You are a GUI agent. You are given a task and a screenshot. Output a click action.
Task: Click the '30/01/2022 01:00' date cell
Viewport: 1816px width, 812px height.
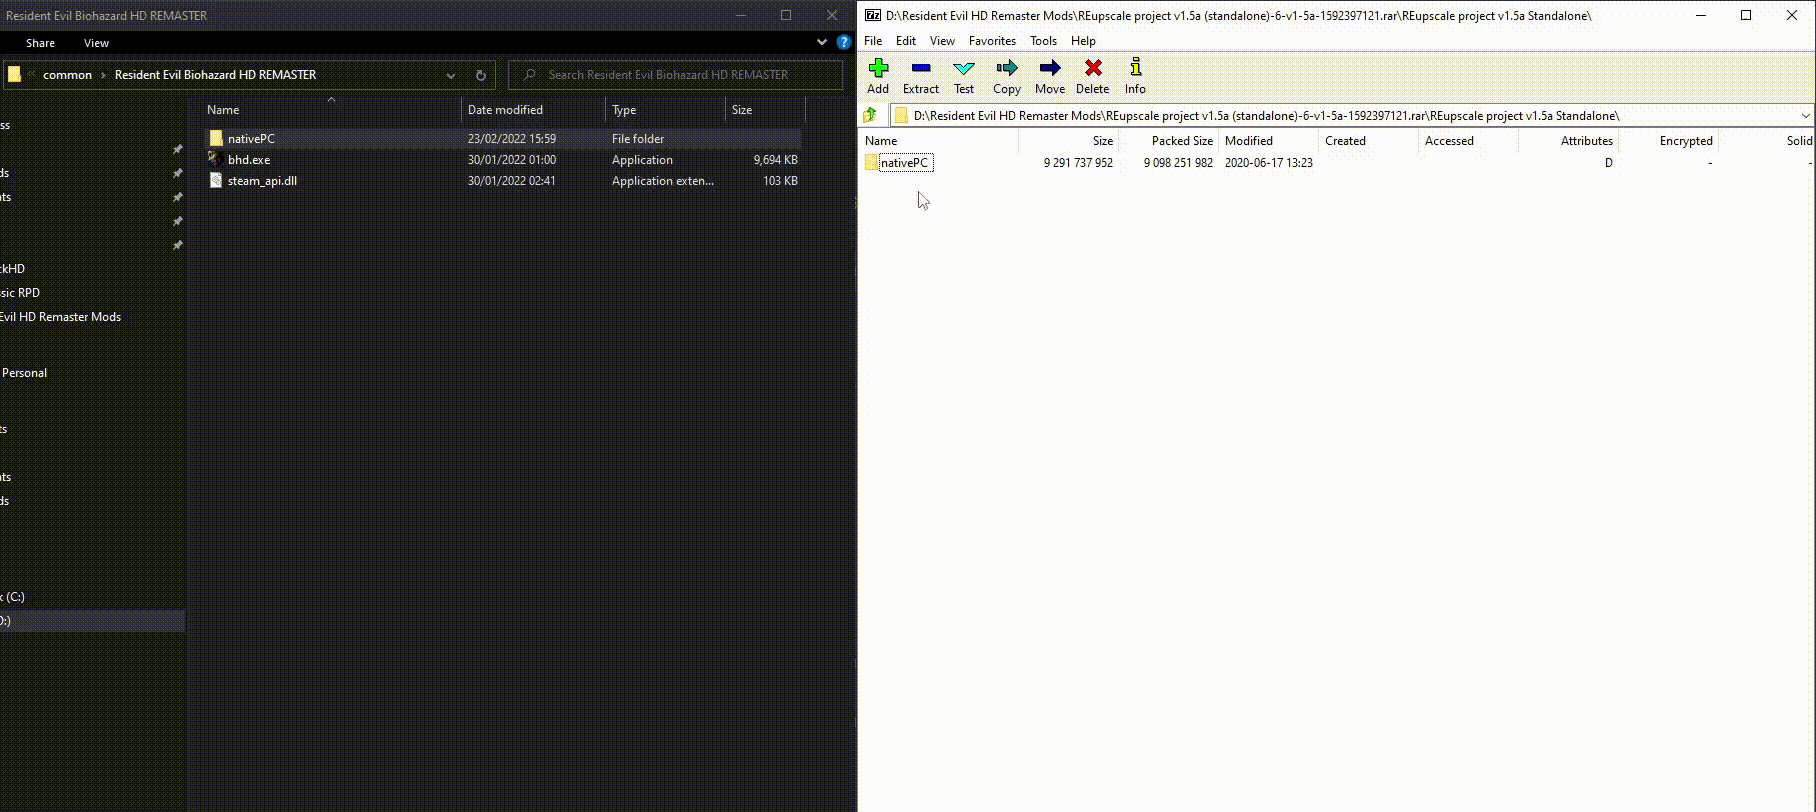click(512, 160)
